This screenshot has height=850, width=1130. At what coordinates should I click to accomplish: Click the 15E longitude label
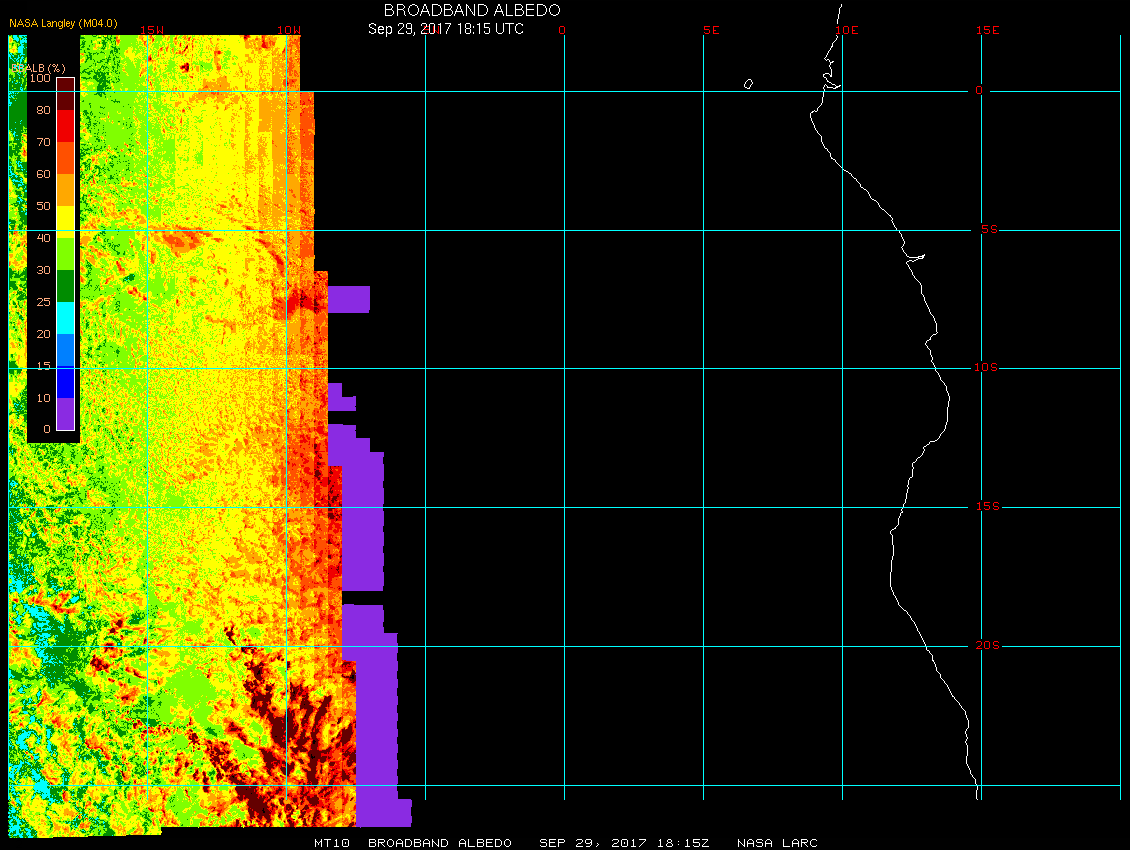pos(988,30)
